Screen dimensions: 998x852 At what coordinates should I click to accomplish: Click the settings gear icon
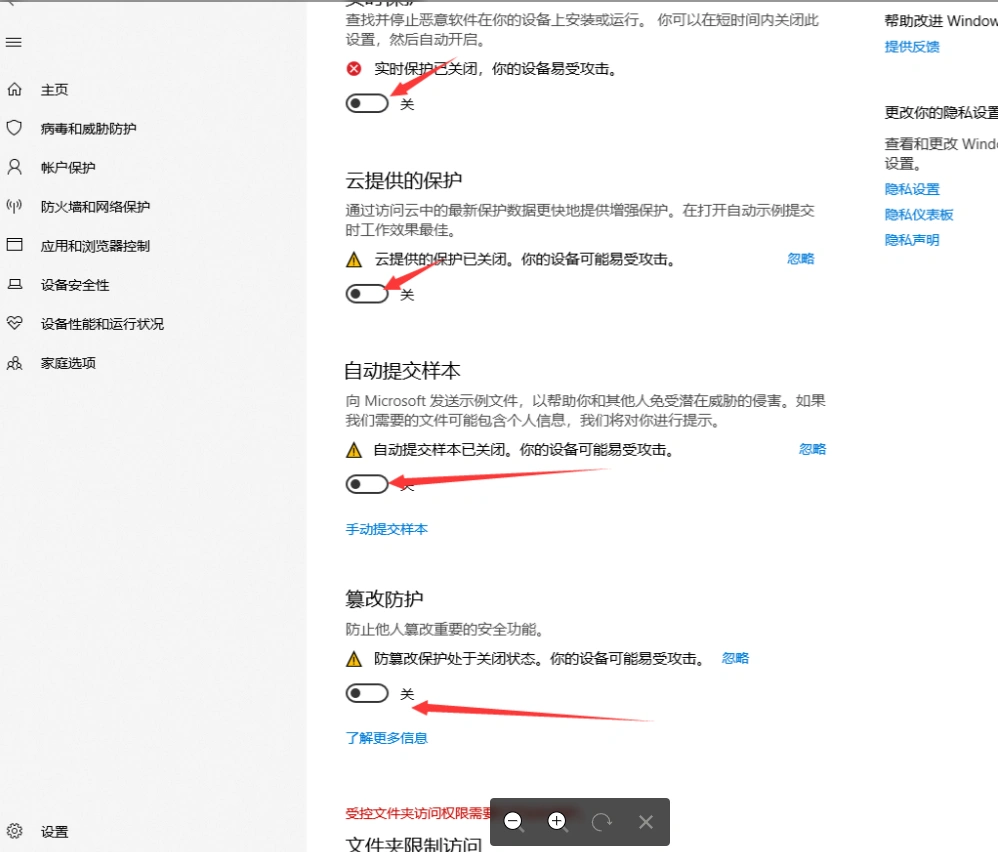click(14, 831)
